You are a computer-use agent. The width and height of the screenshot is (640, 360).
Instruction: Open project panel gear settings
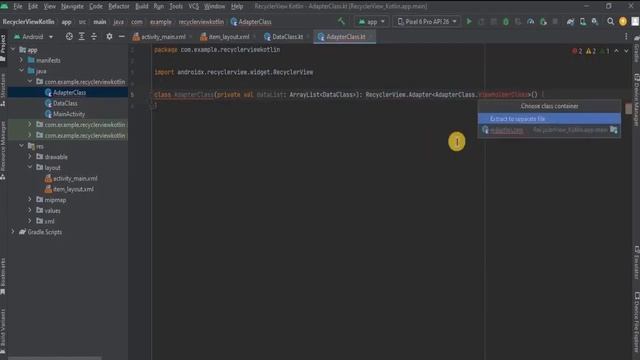pyautogui.click(x=109, y=37)
